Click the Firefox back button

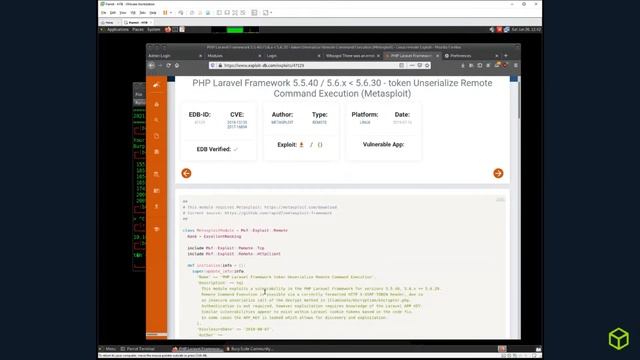pyautogui.click(x=151, y=65)
